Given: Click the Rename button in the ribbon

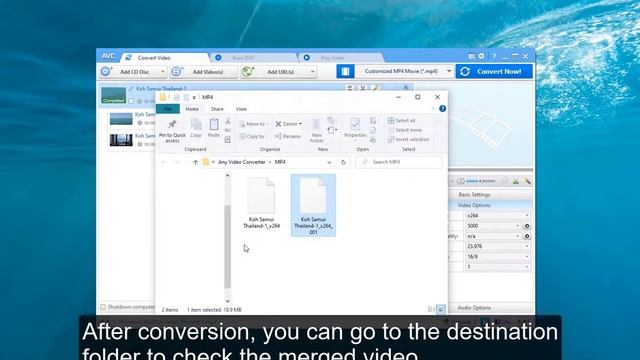Looking at the screenshot, I should pyautogui.click(x=288, y=136).
